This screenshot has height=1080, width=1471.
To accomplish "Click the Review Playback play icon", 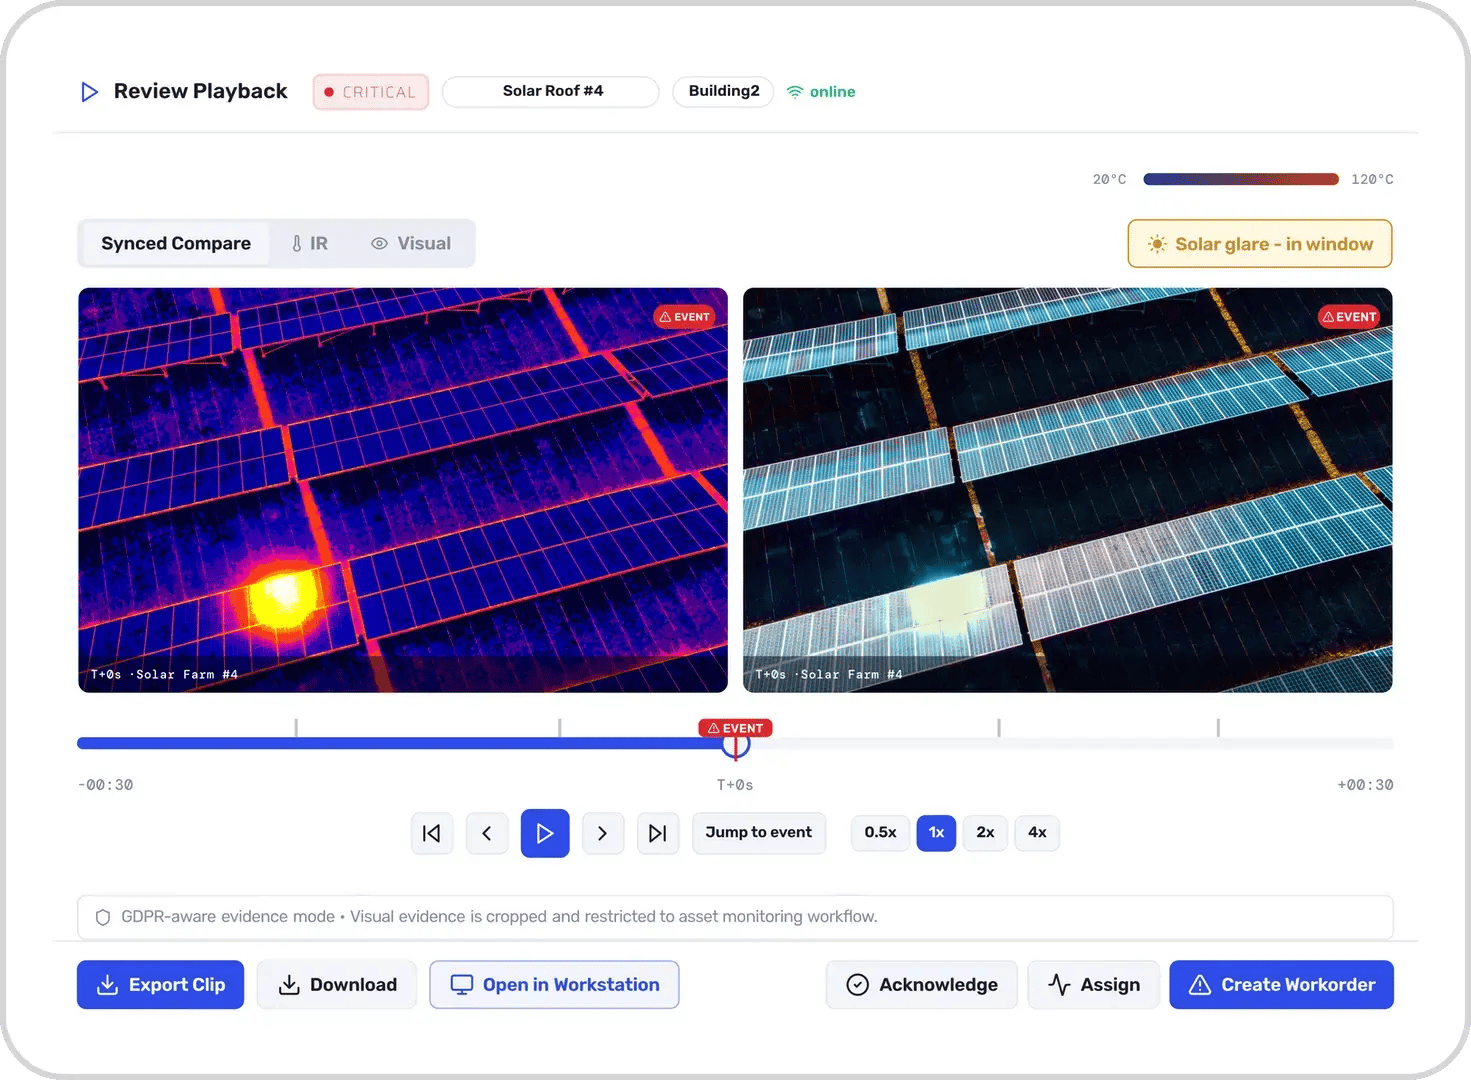I will [89, 92].
